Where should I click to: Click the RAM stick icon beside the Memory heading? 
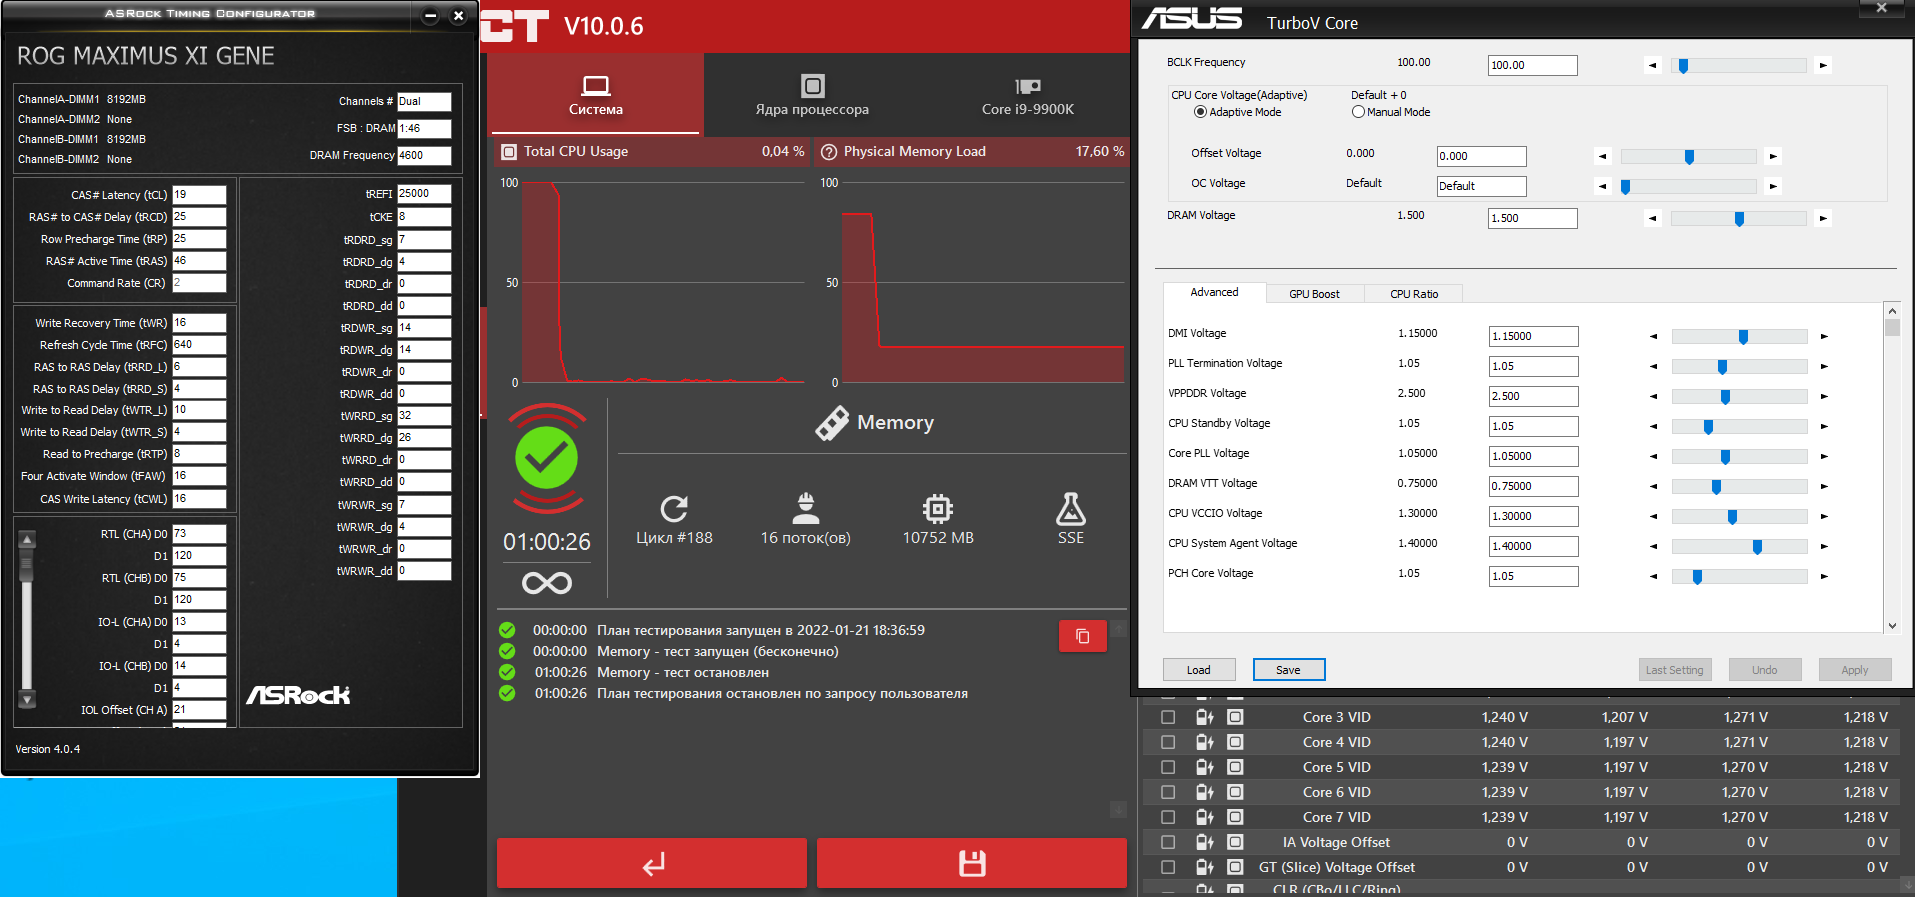point(832,423)
